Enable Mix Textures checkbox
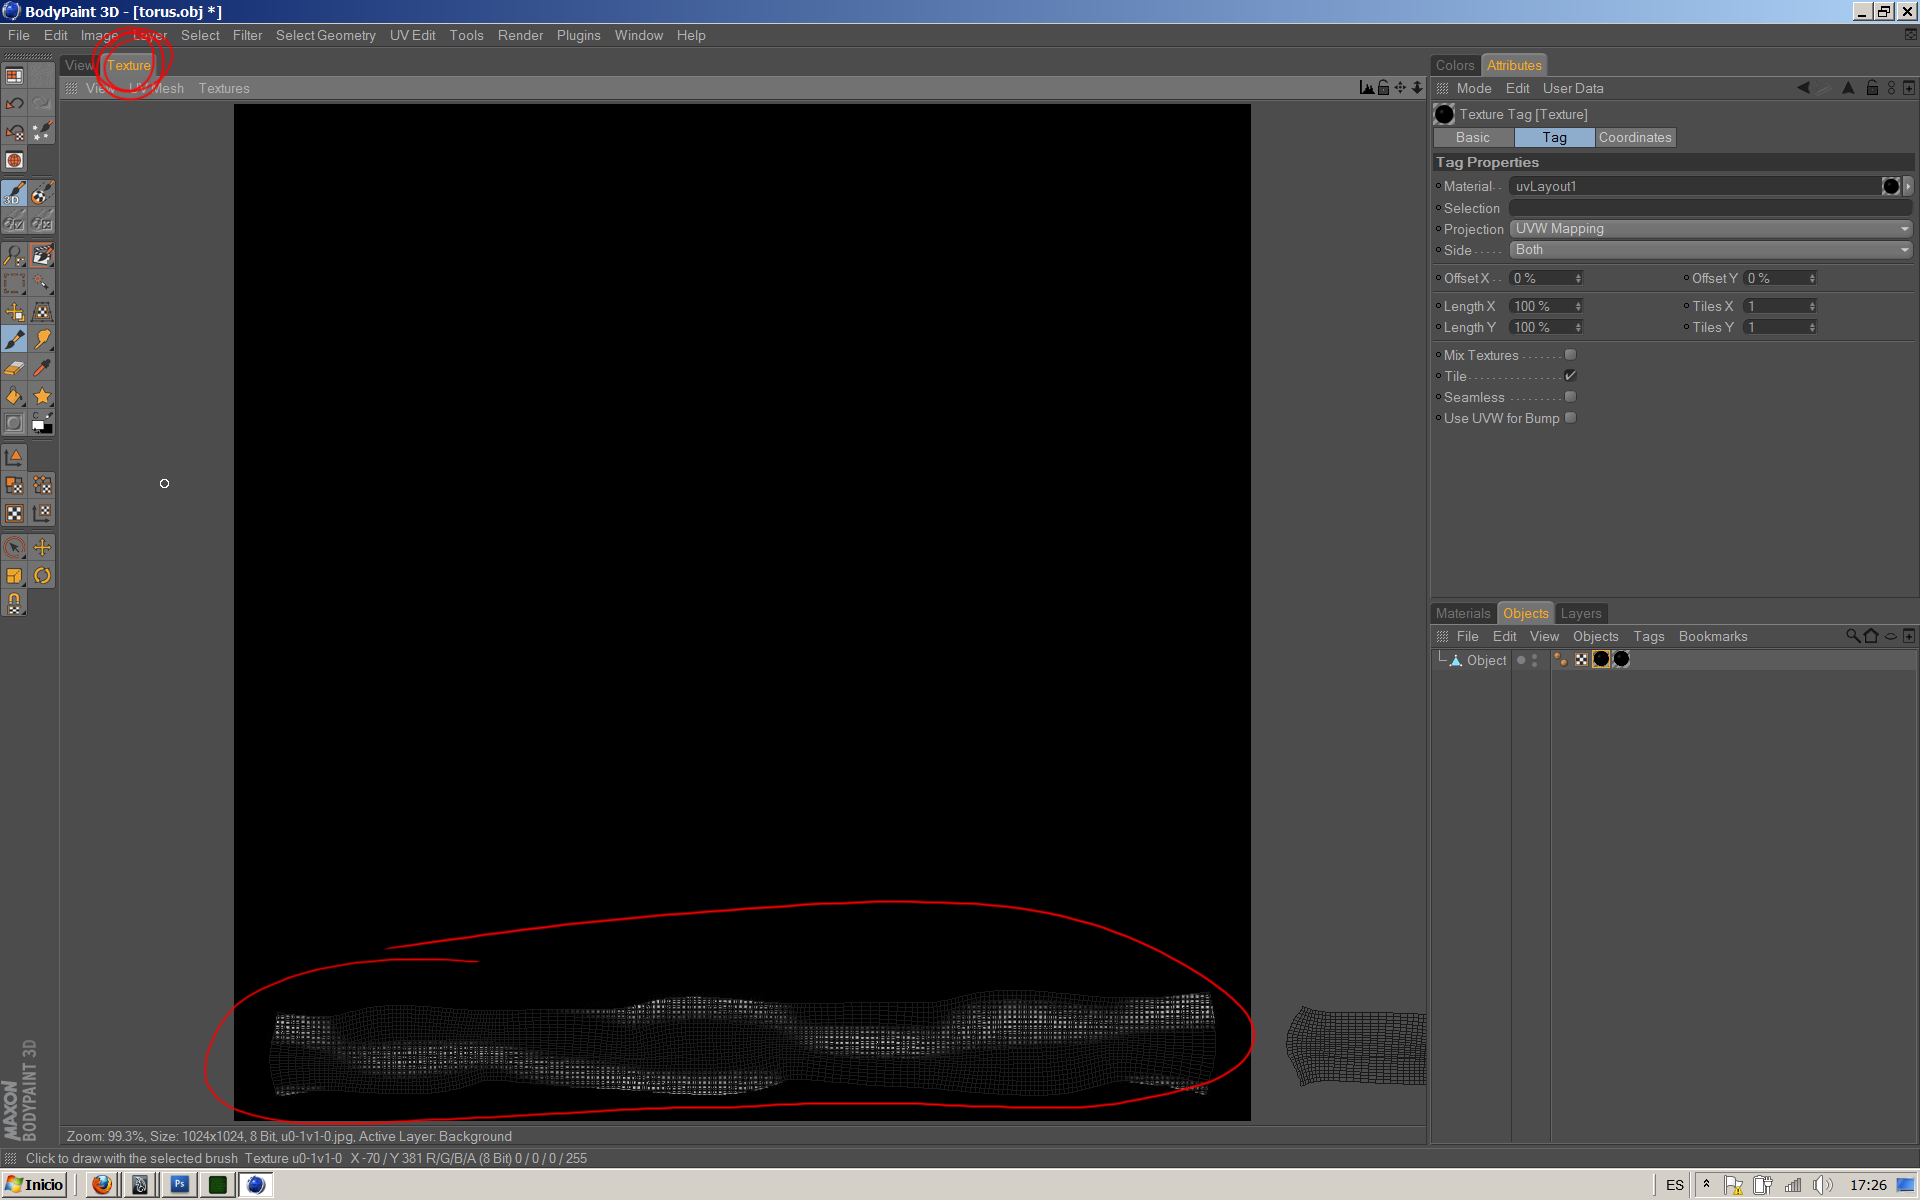The height and width of the screenshot is (1200, 1920). pyautogui.click(x=1570, y=355)
